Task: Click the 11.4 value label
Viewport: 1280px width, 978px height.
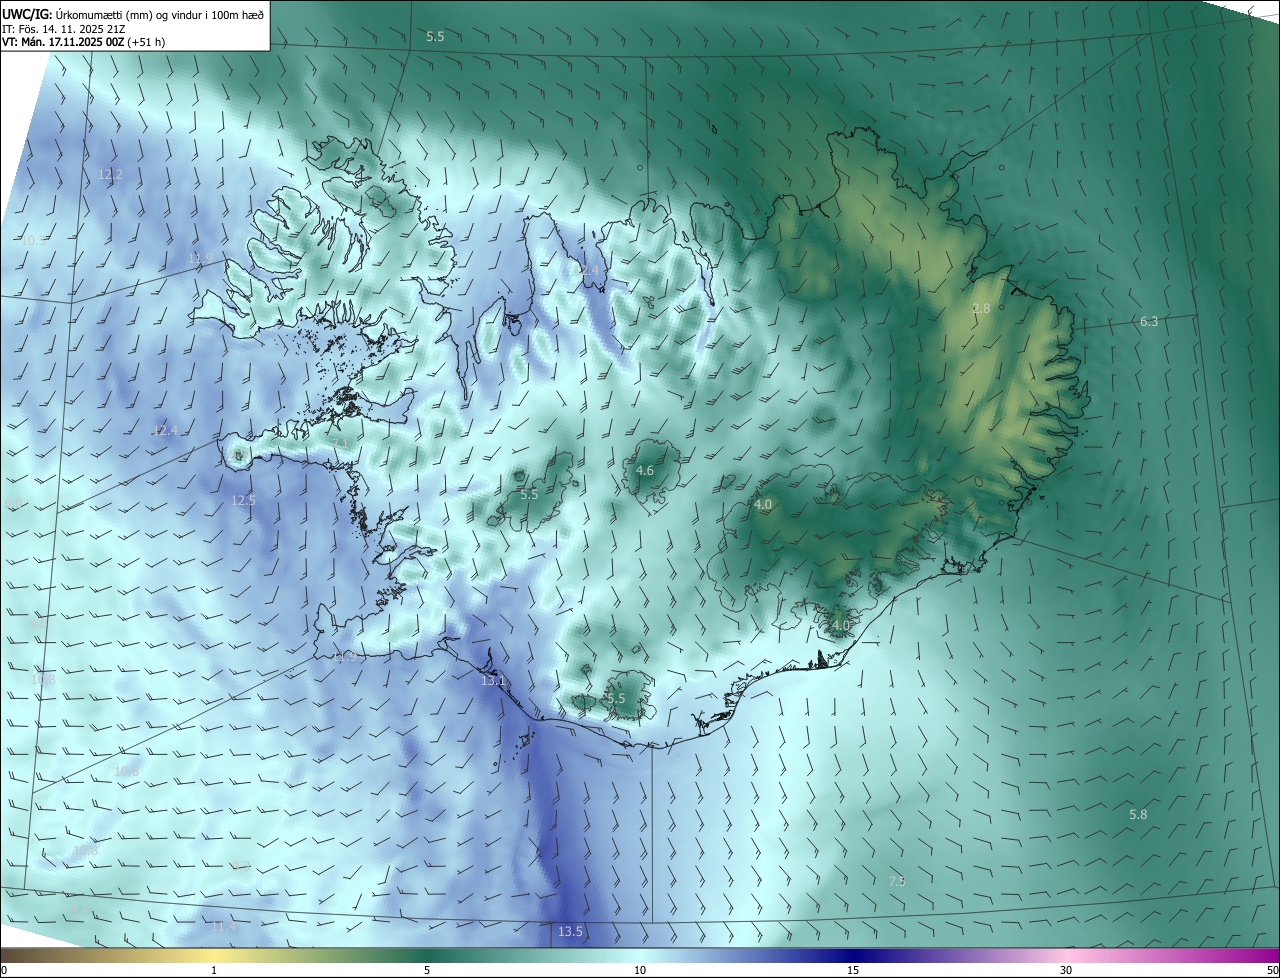Action: click(x=224, y=926)
